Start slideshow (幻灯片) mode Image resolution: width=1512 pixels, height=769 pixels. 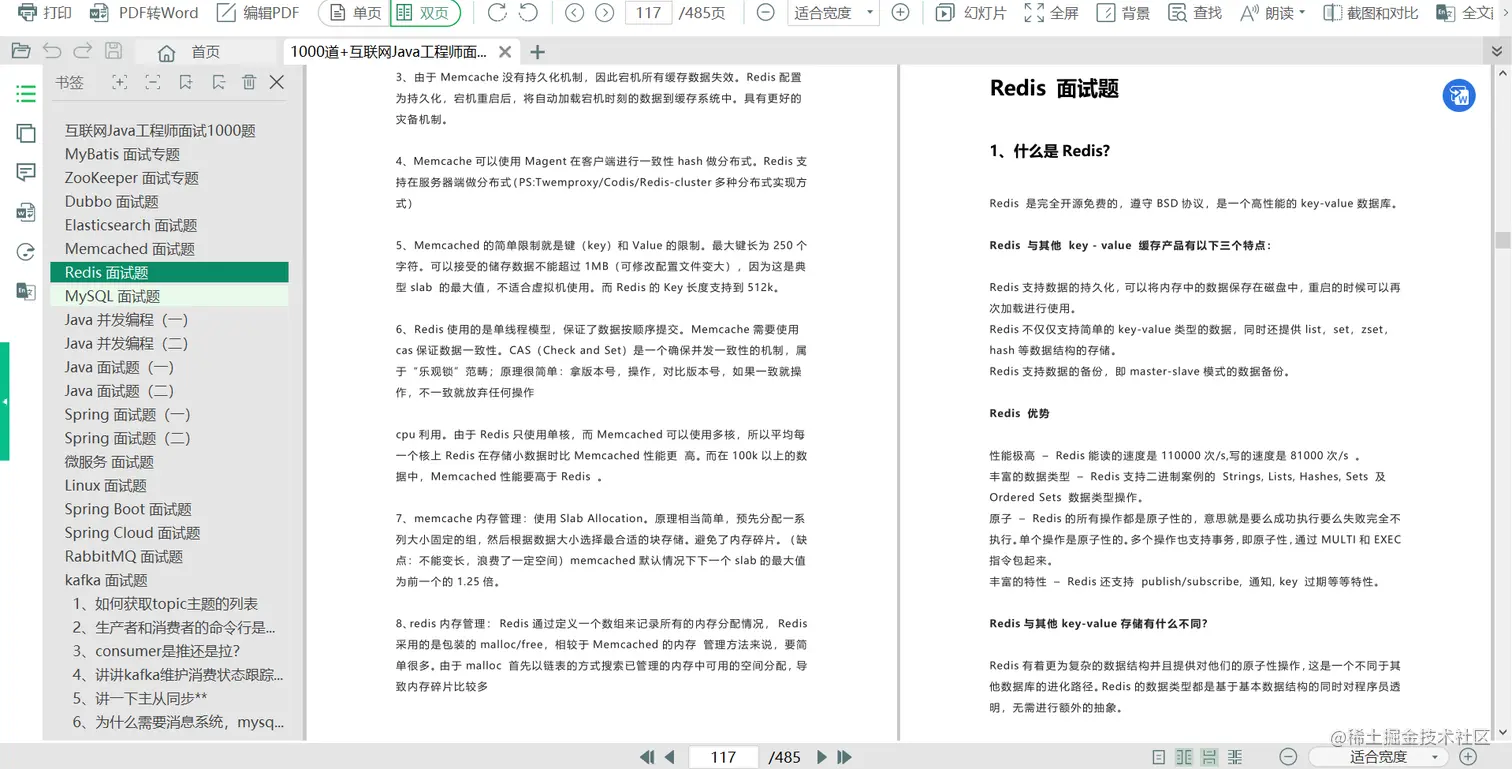coord(971,13)
